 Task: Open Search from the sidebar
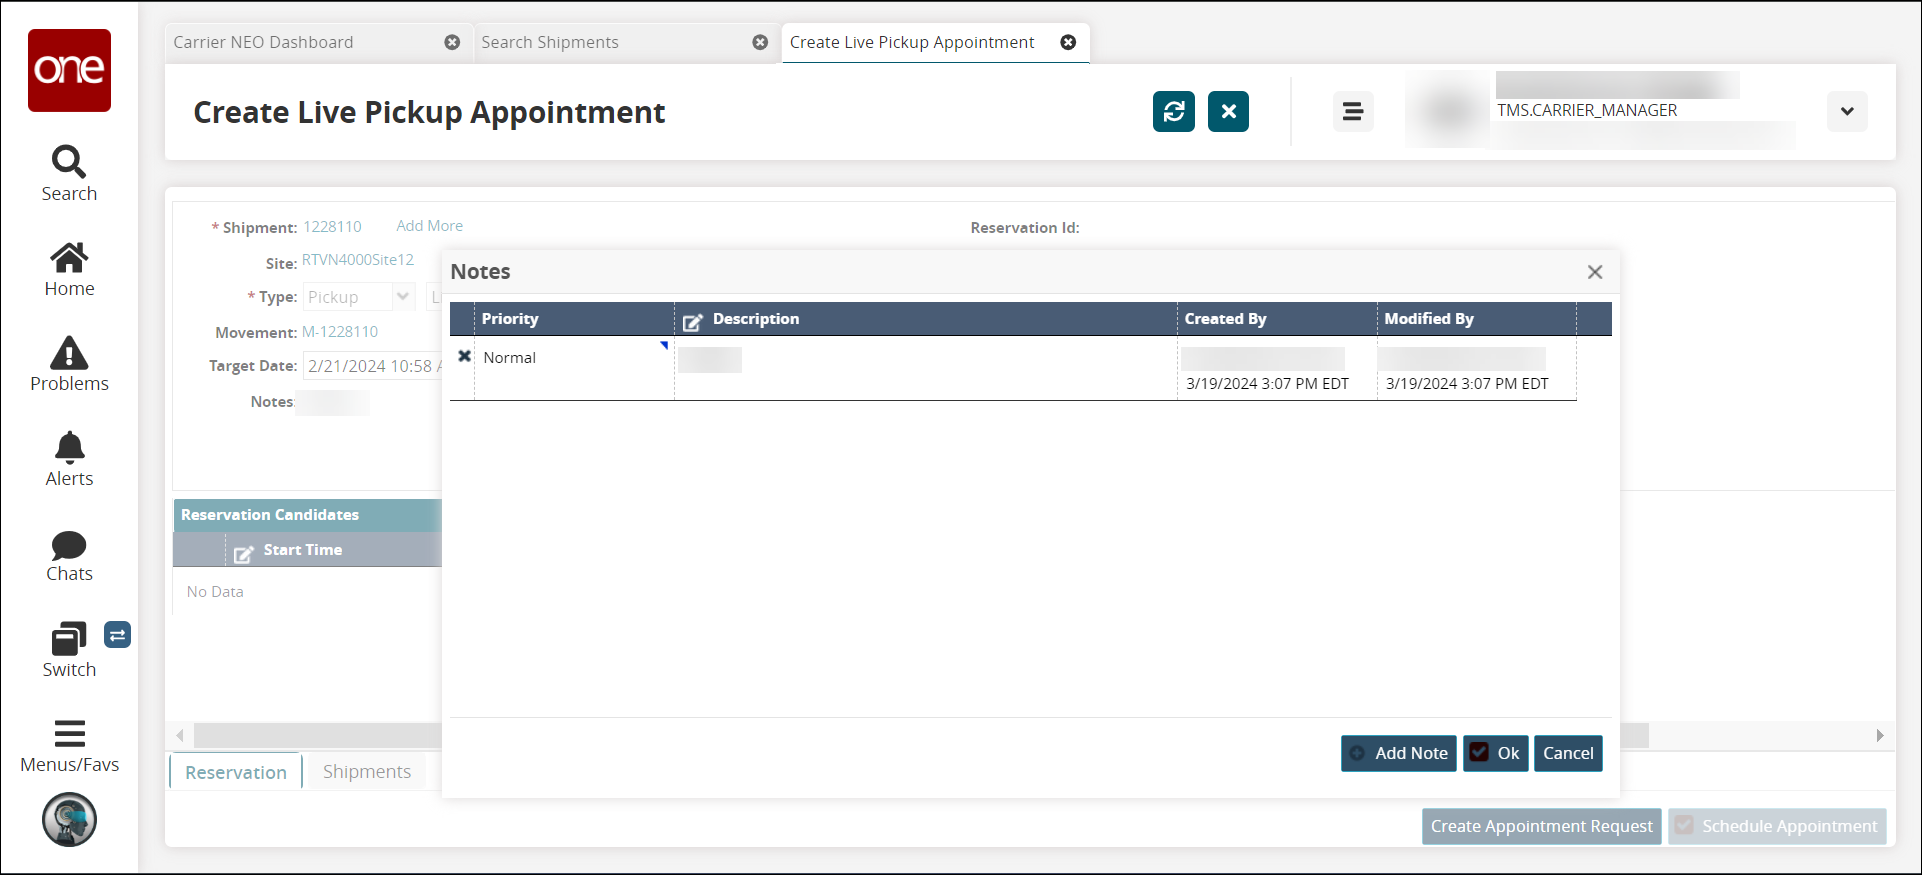[x=69, y=174]
